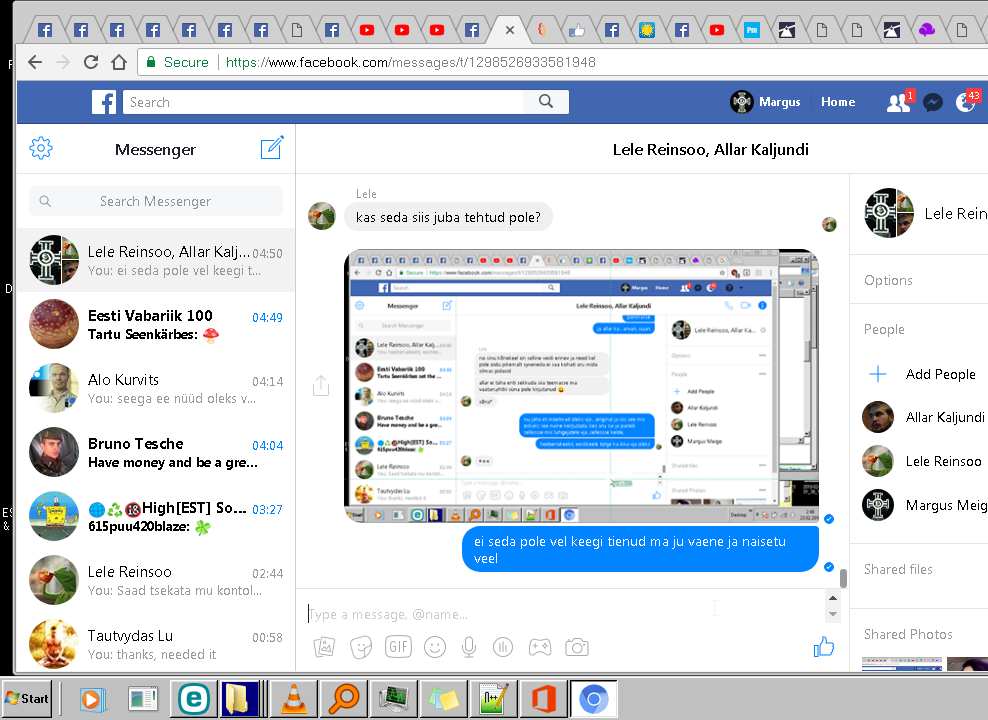
Task: Open Messenger icon in Facebook top bar
Action: click(933, 102)
